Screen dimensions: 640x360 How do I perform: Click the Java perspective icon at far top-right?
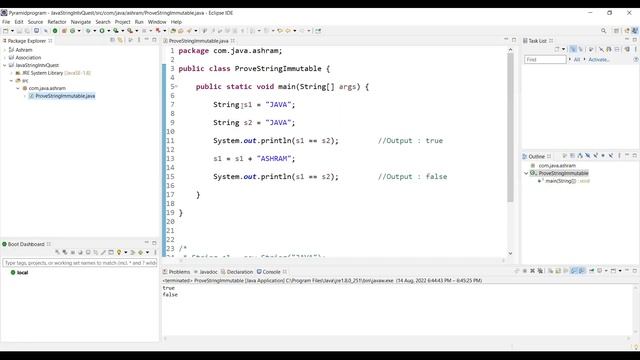pos(635,31)
